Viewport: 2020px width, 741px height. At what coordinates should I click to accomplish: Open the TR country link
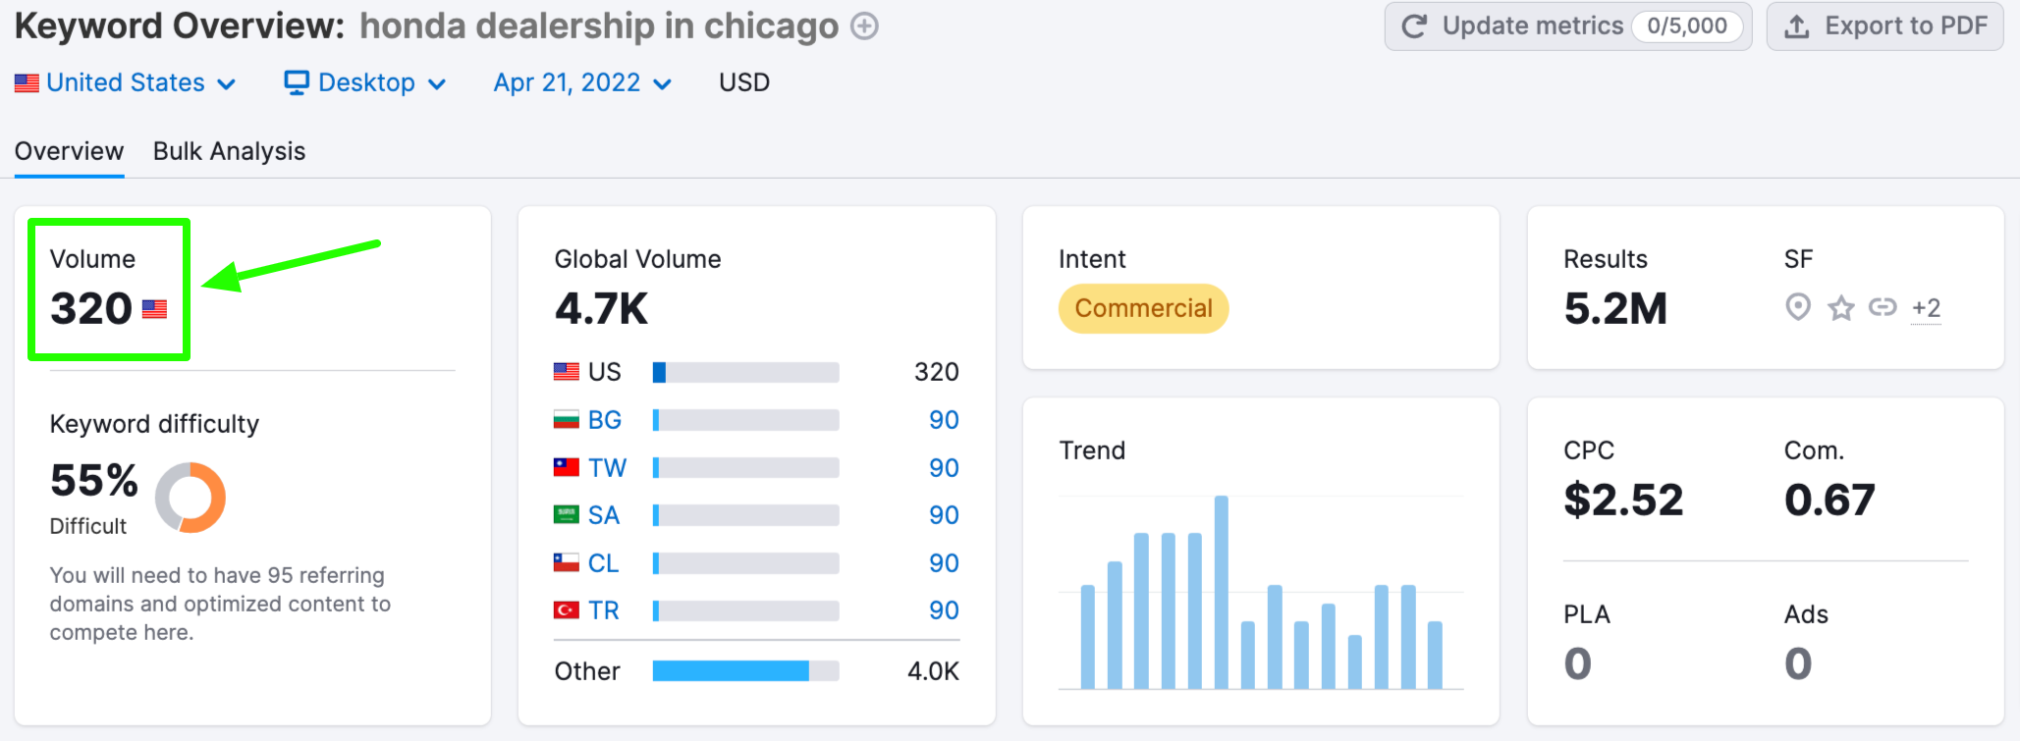(x=603, y=610)
